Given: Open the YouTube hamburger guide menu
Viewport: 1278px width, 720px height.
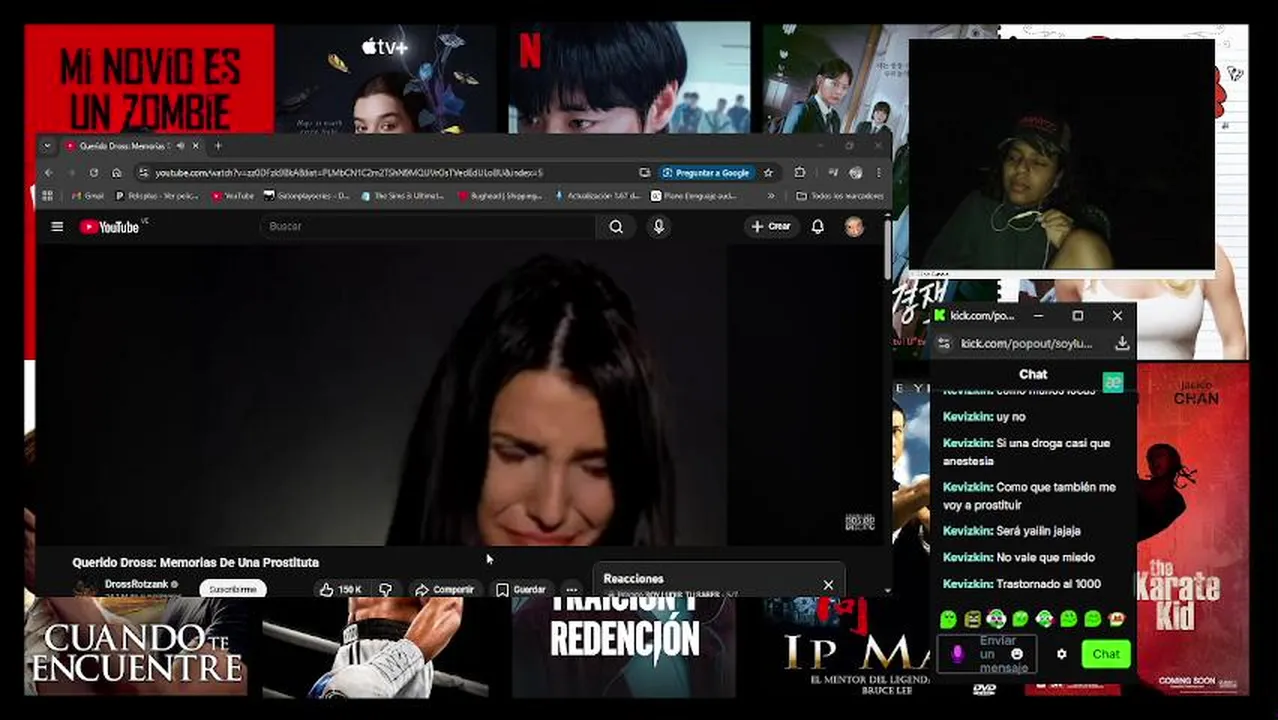Looking at the screenshot, I should click(57, 227).
